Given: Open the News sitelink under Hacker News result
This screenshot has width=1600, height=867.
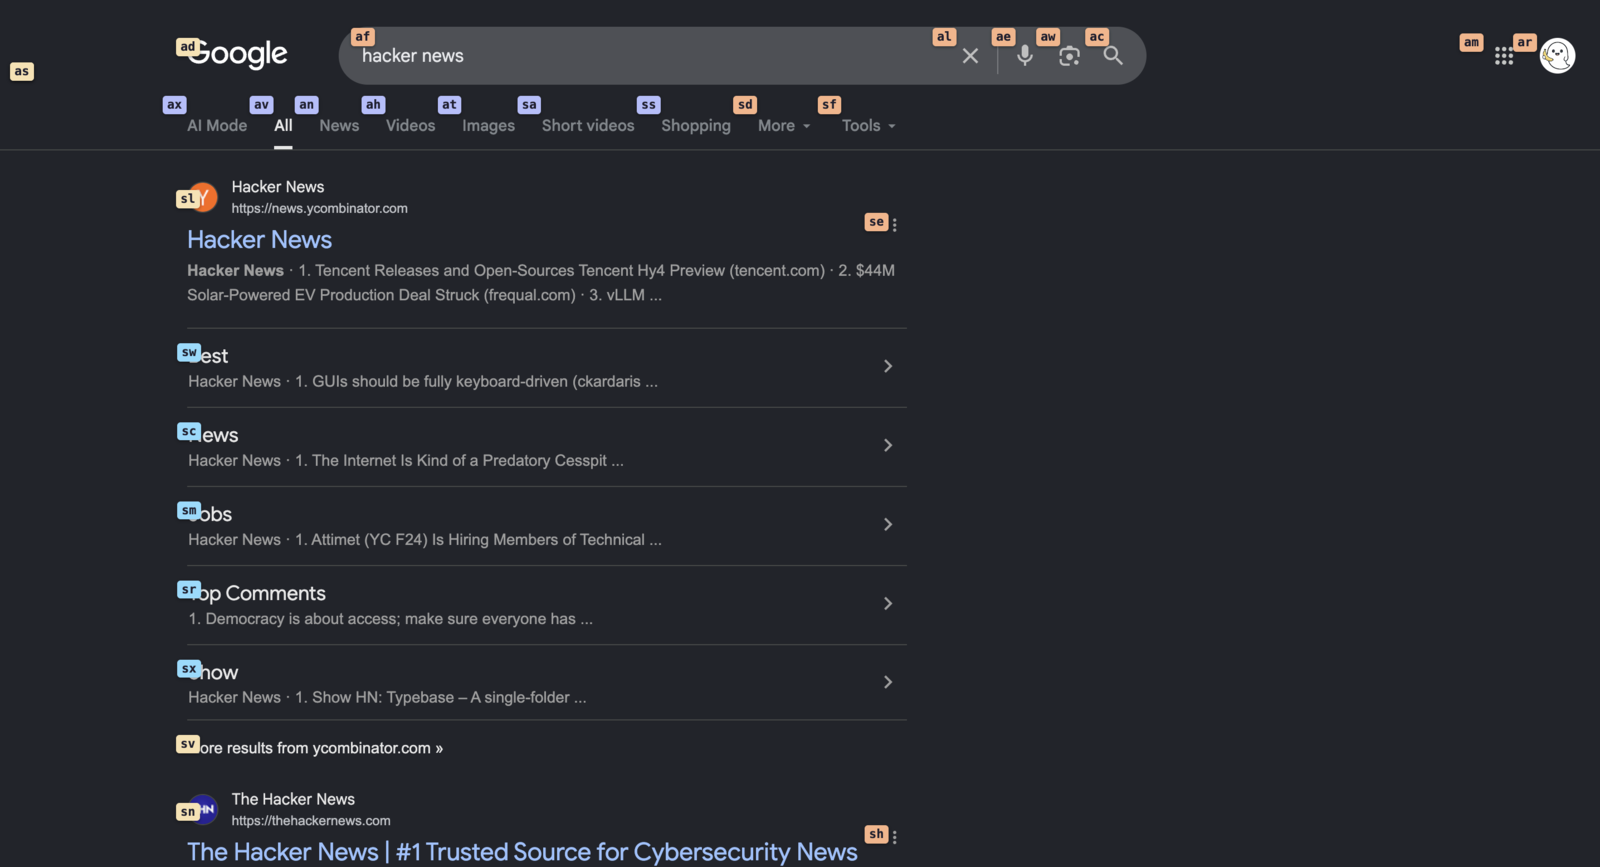Looking at the screenshot, I should (x=213, y=435).
